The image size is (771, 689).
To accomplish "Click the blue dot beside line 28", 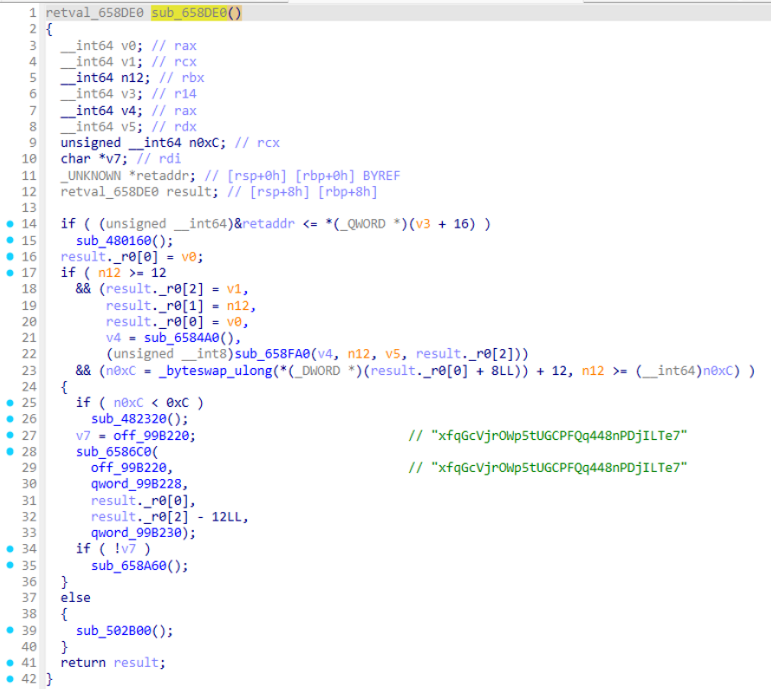I will coord(11,451).
